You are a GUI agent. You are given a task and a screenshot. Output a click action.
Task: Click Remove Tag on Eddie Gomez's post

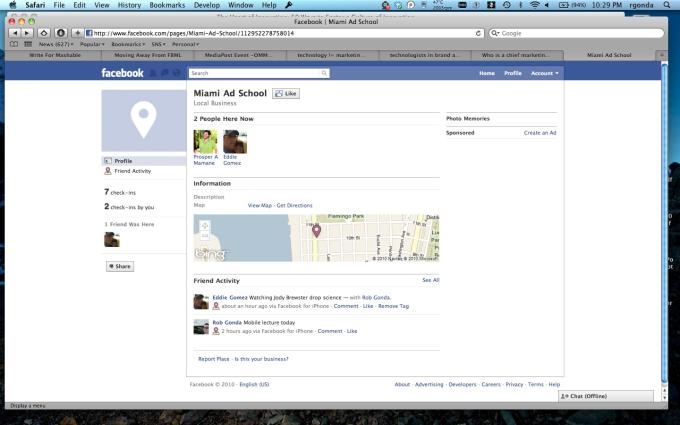tap(393, 306)
